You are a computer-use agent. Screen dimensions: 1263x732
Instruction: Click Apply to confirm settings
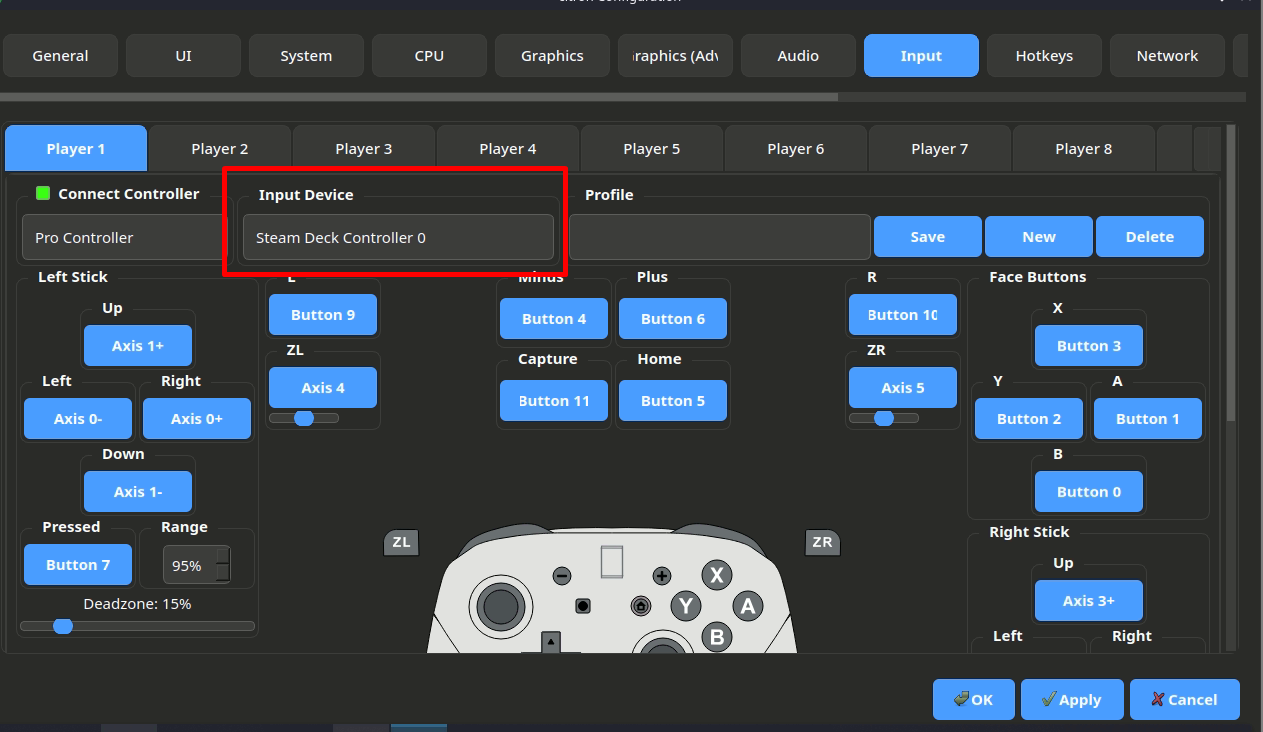pos(1071,700)
